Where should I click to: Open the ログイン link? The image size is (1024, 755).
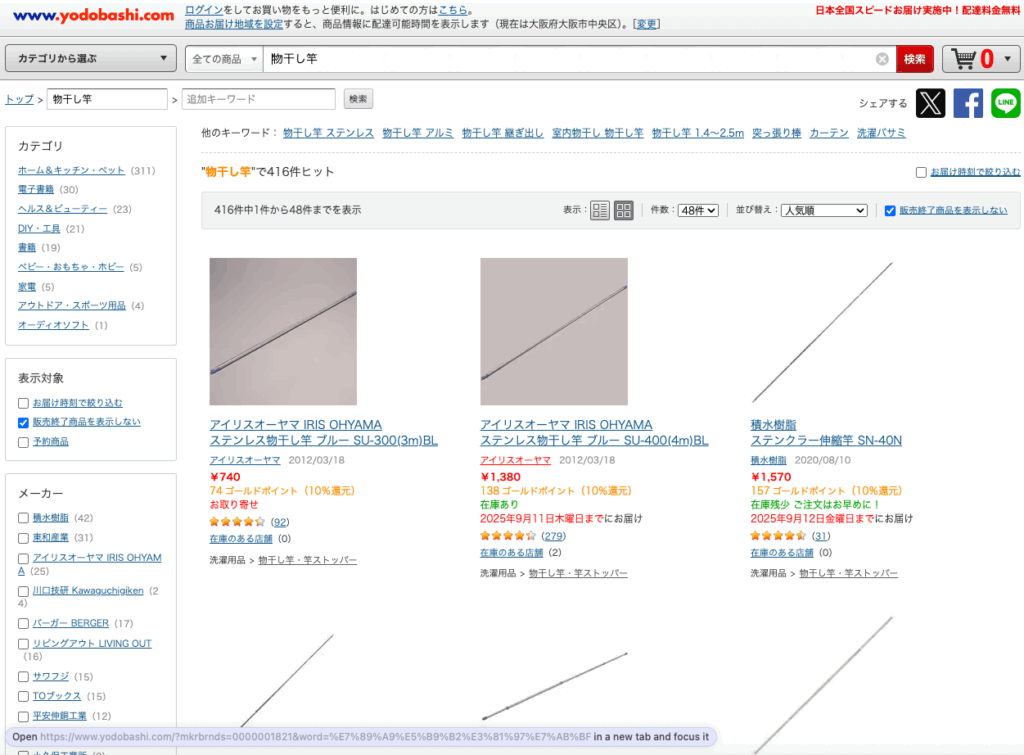[x=204, y=9]
